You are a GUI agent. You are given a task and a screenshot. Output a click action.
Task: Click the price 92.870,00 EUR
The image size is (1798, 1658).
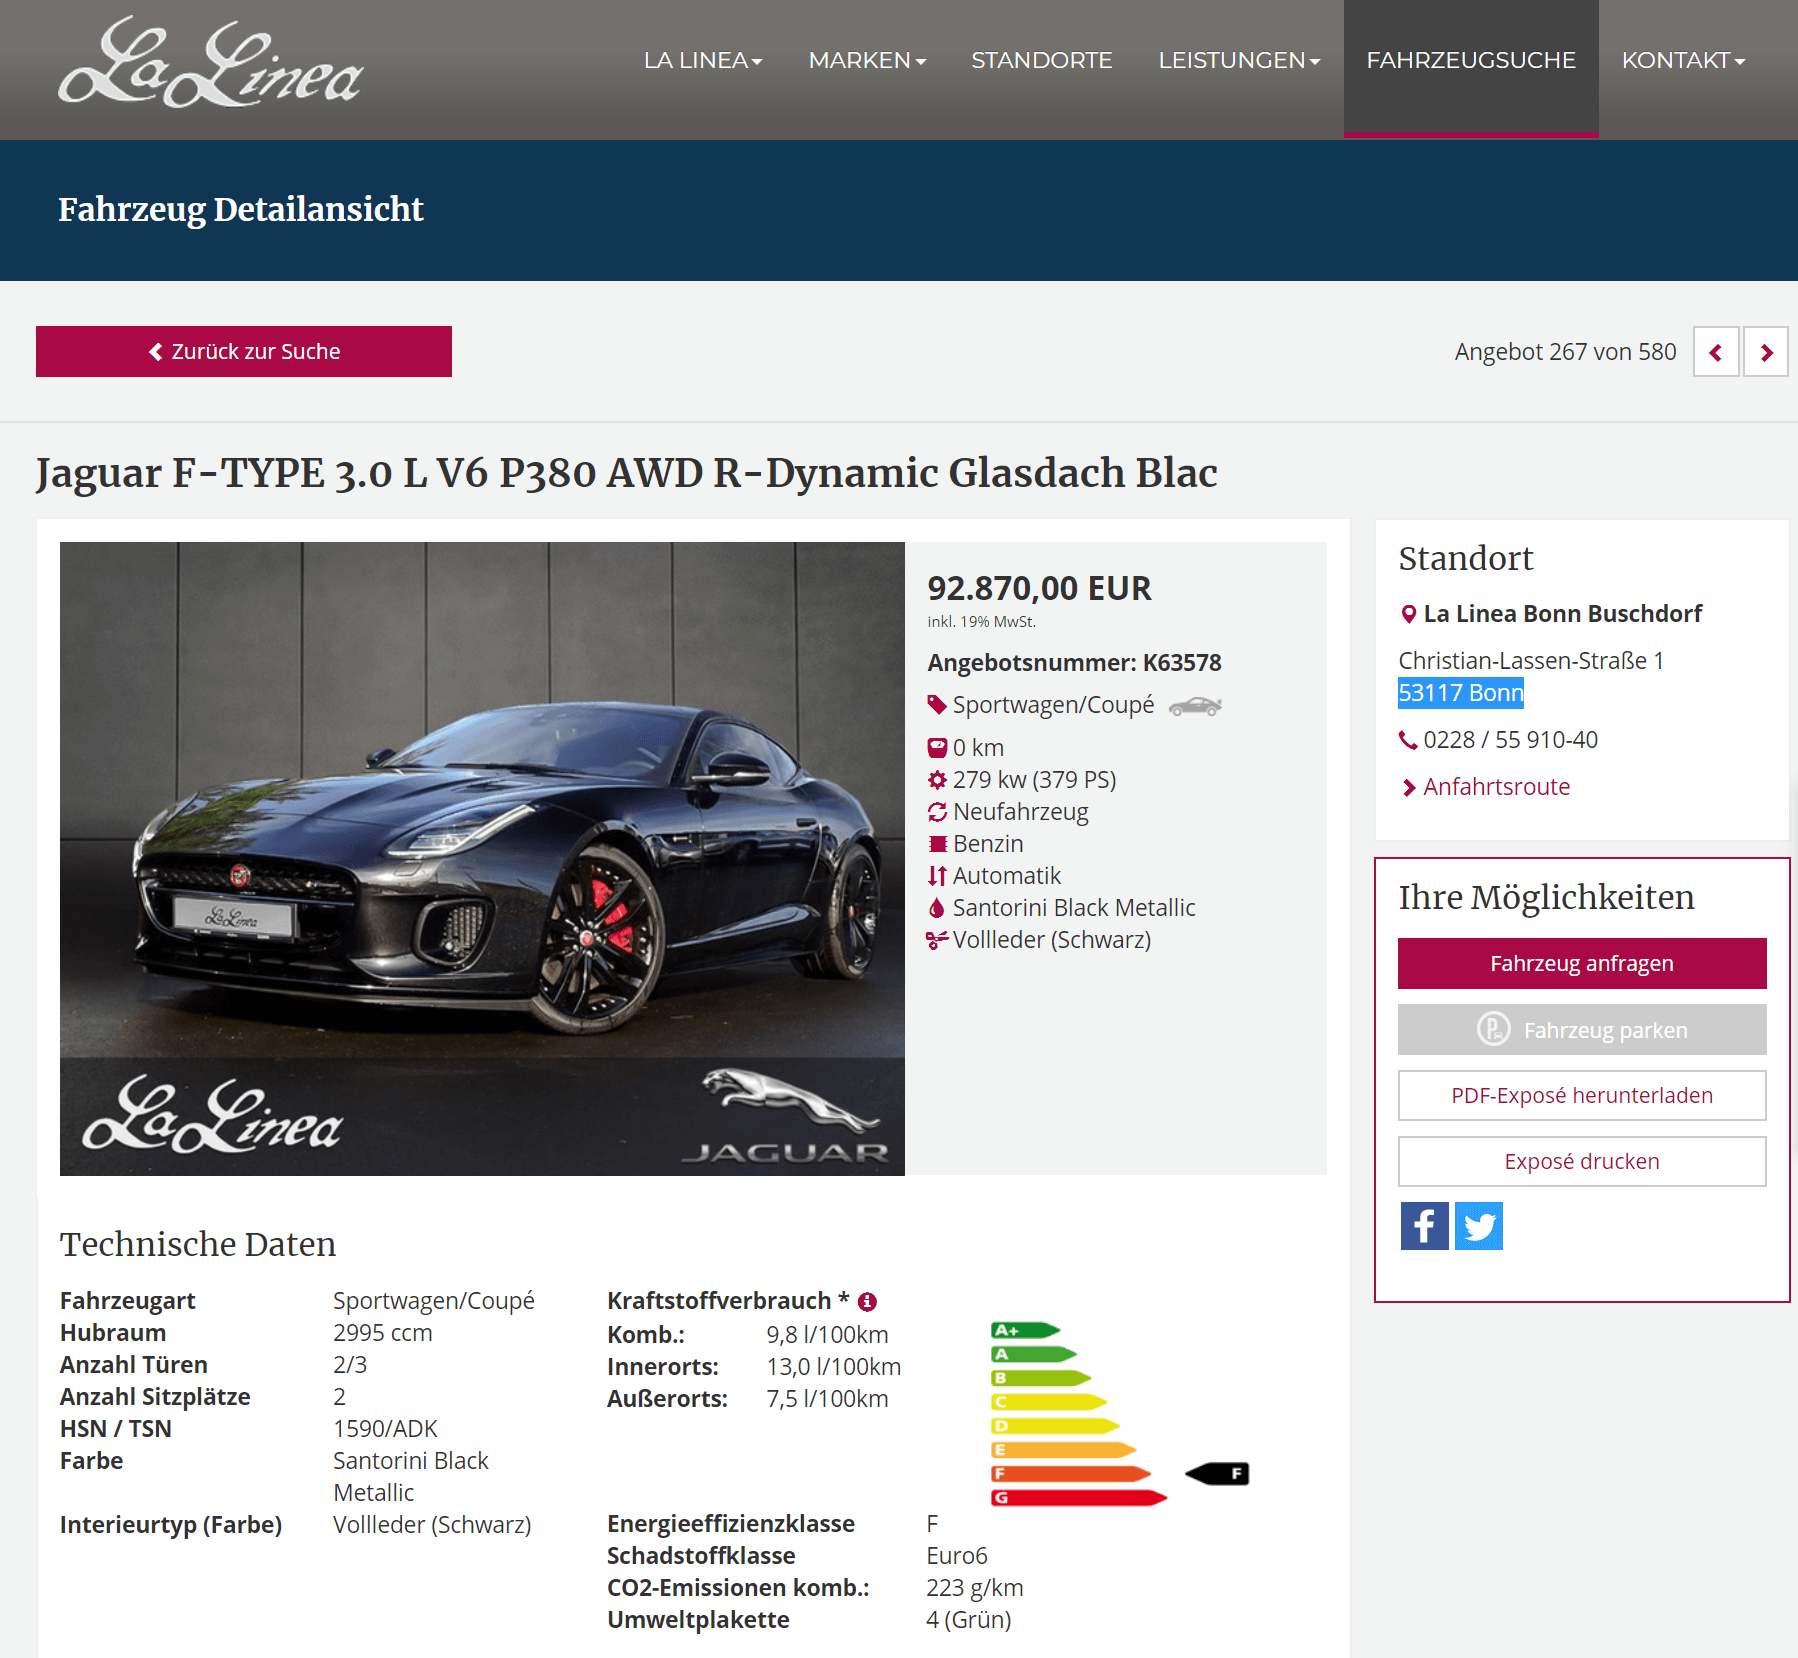[x=1039, y=588]
